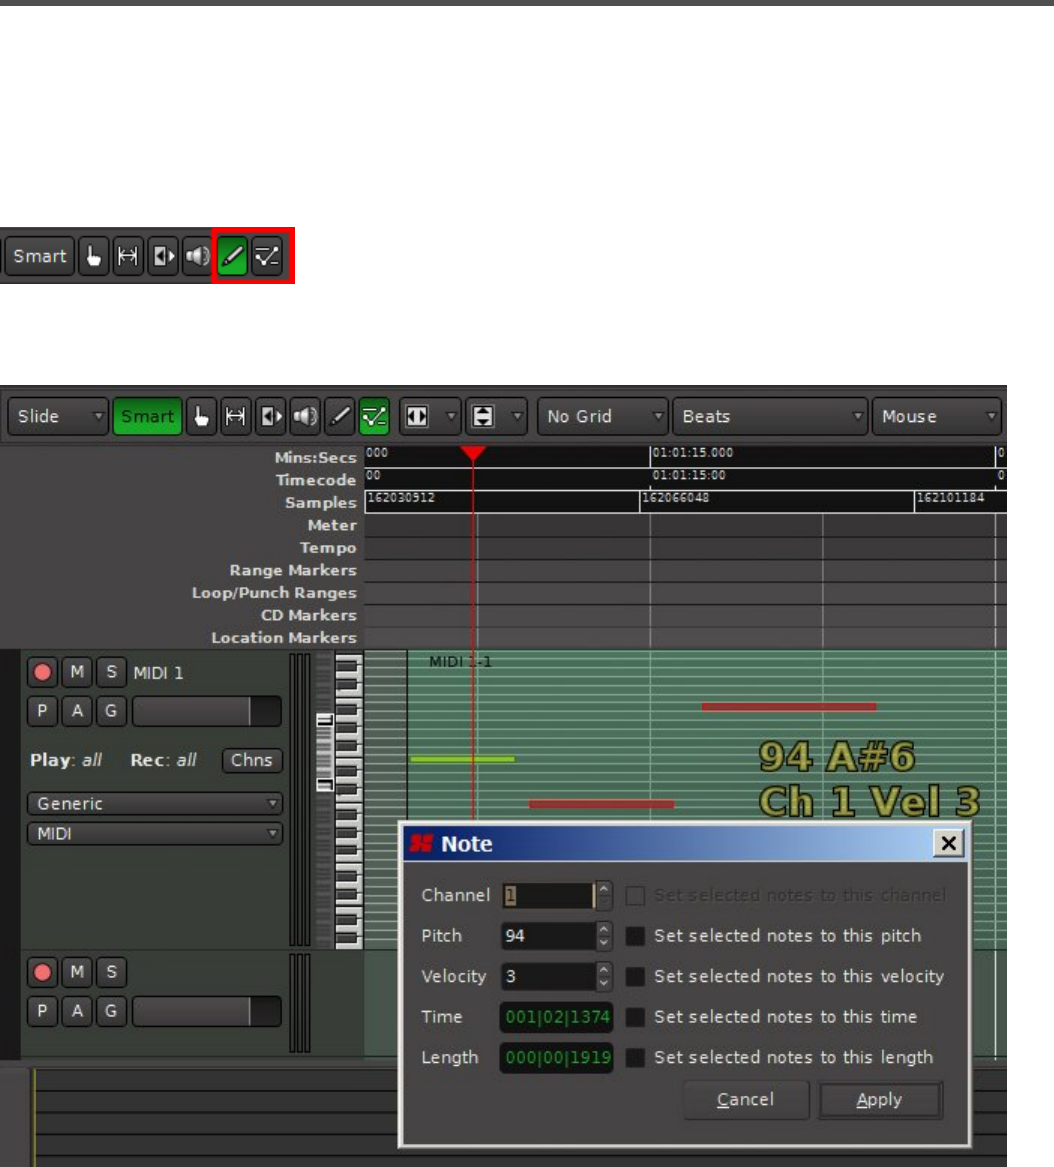
Task: Solo the second unnamed track
Action: coord(111,972)
